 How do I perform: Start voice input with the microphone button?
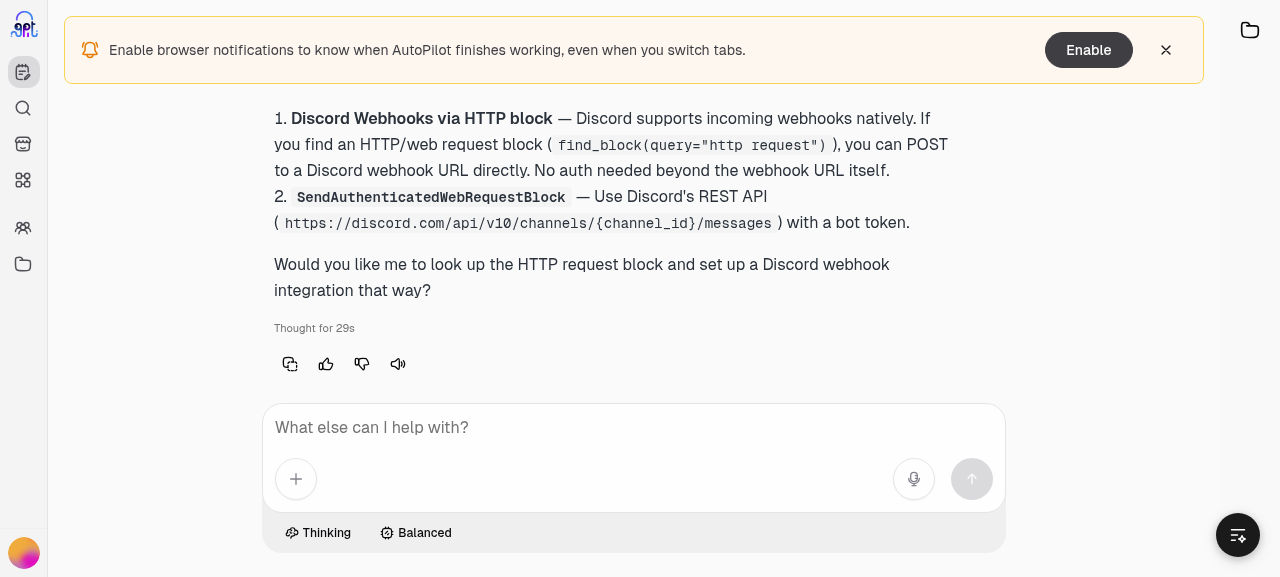pyautogui.click(x=914, y=479)
